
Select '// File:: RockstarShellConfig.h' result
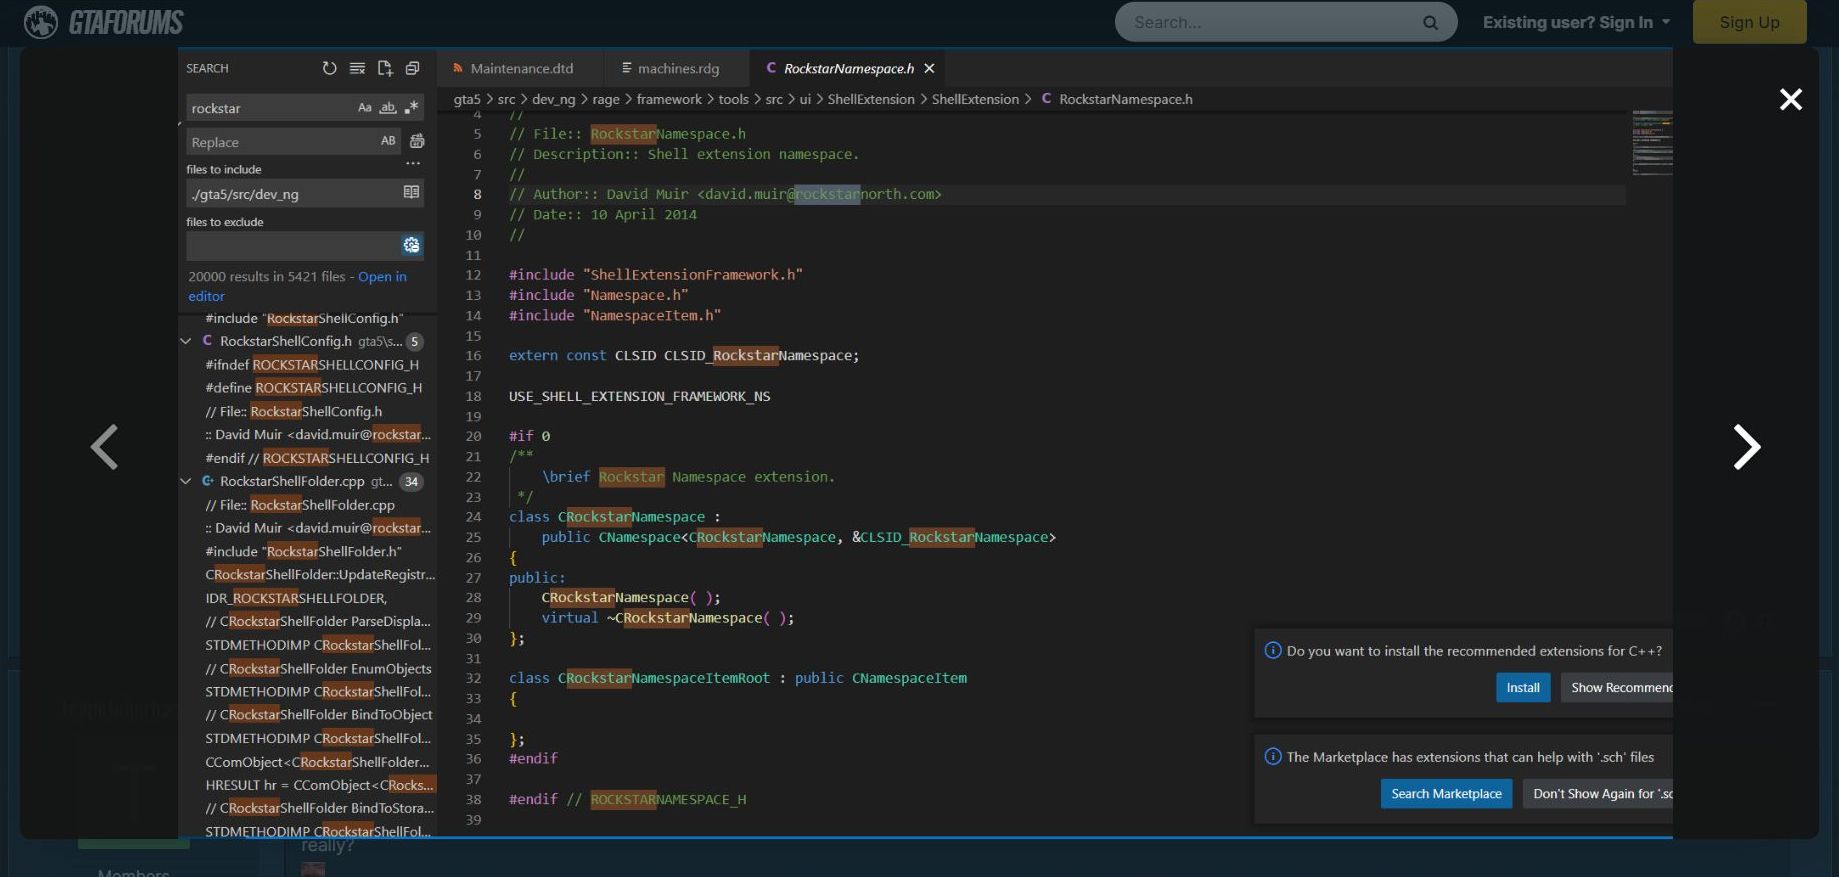pyautogui.click(x=293, y=411)
